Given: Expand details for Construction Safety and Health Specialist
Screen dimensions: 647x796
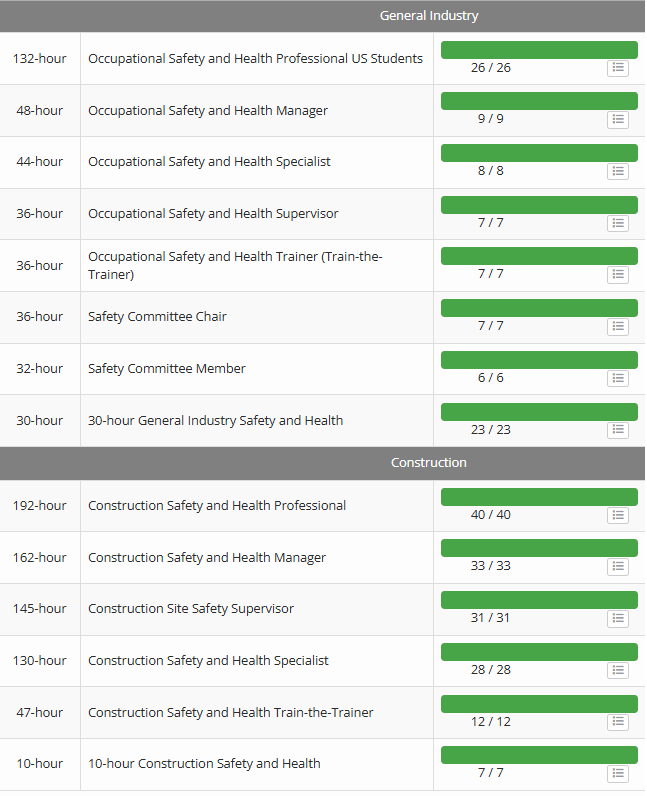Looking at the screenshot, I should (618, 670).
